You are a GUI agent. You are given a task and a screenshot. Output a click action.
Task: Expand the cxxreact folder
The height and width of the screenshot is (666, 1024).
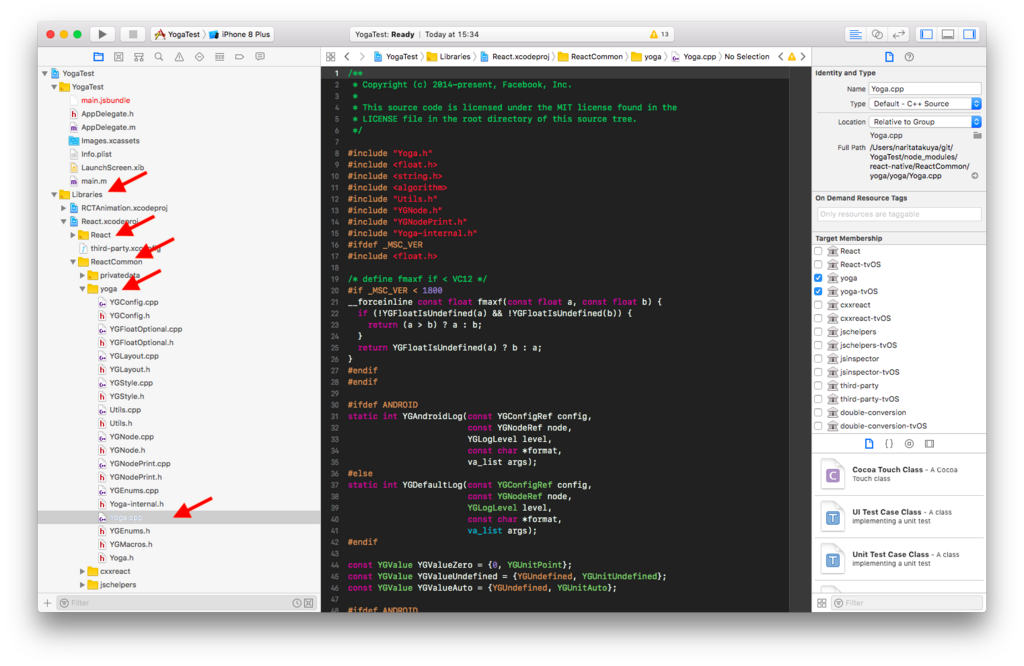tap(82, 571)
